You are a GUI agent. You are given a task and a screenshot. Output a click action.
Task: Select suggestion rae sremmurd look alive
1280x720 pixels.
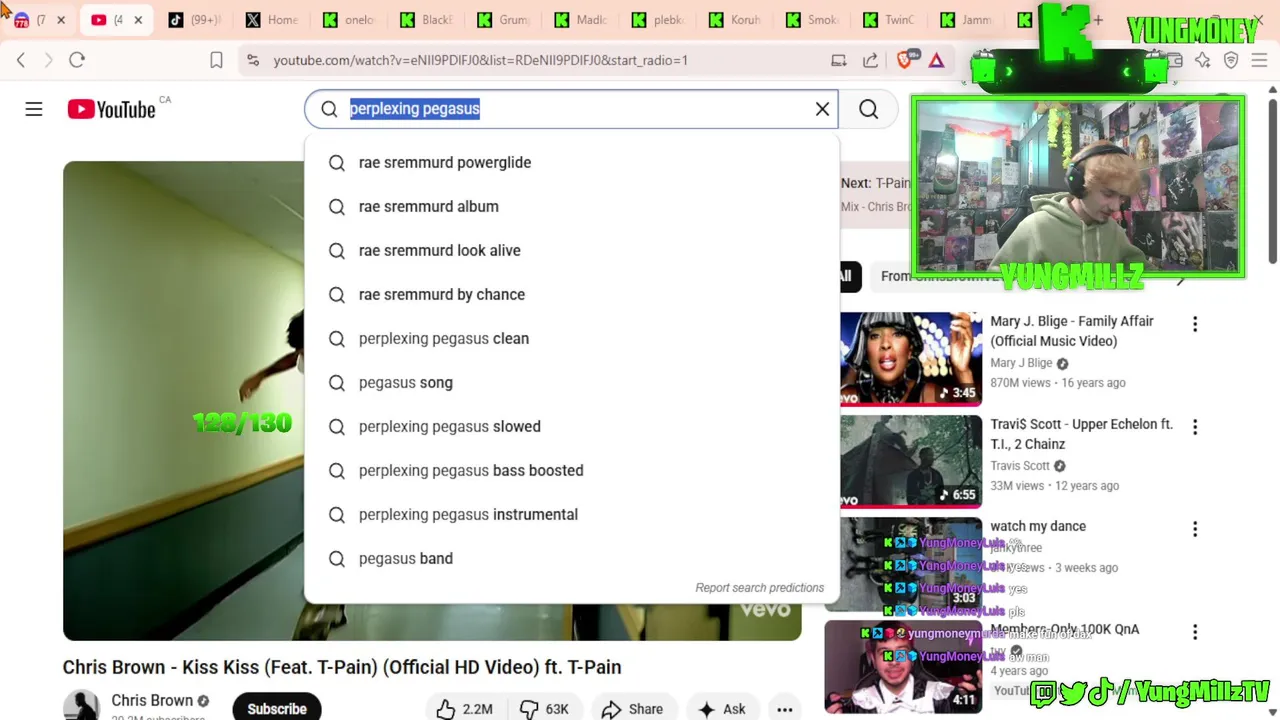click(x=572, y=250)
